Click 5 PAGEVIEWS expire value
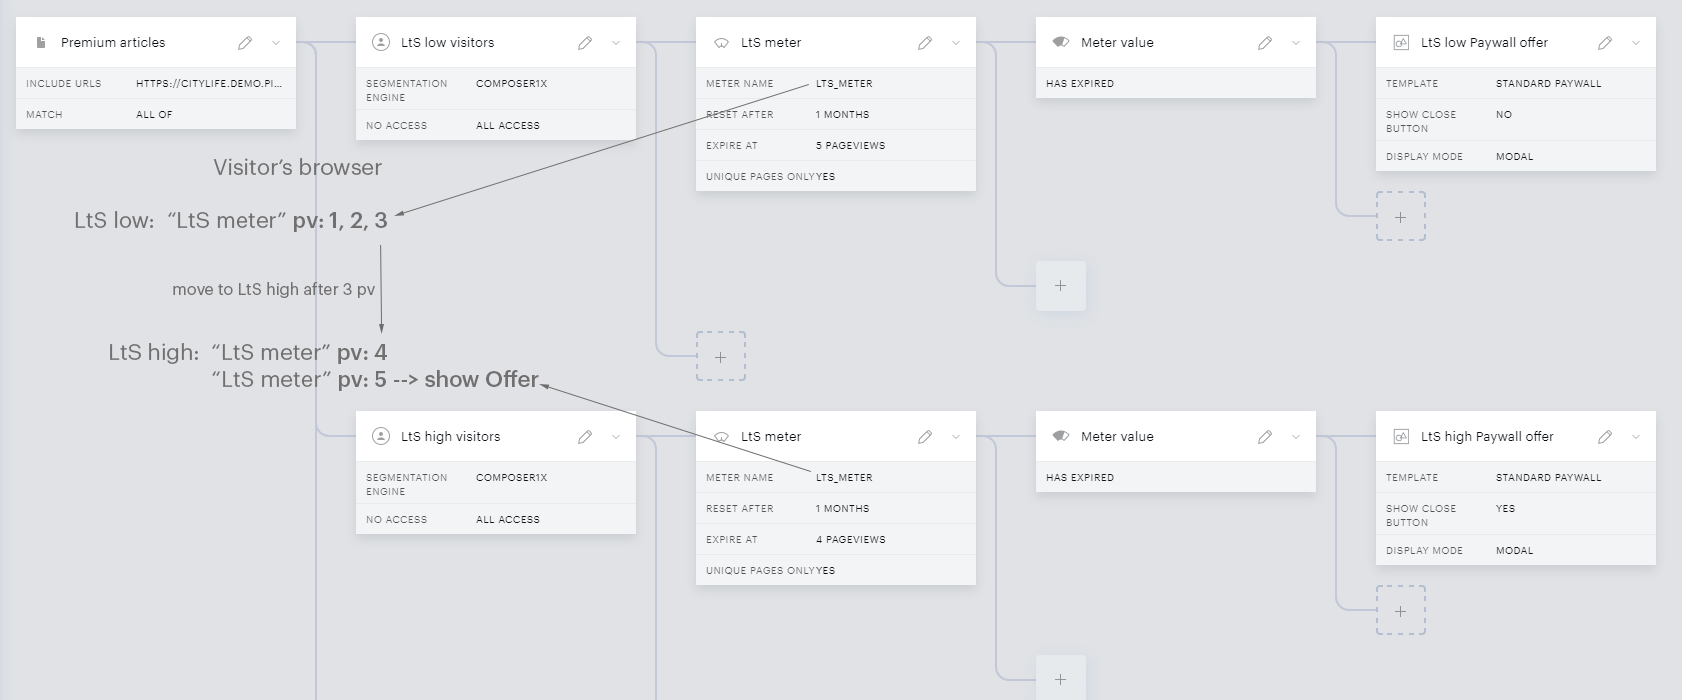 pyautogui.click(x=850, y=146)
